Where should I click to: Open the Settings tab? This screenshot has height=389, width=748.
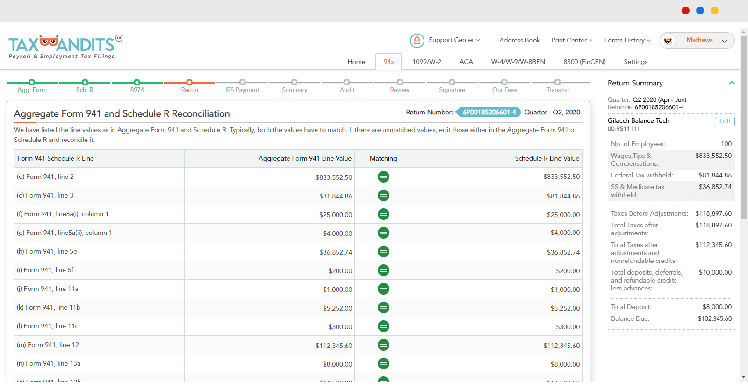coord(635,62)
